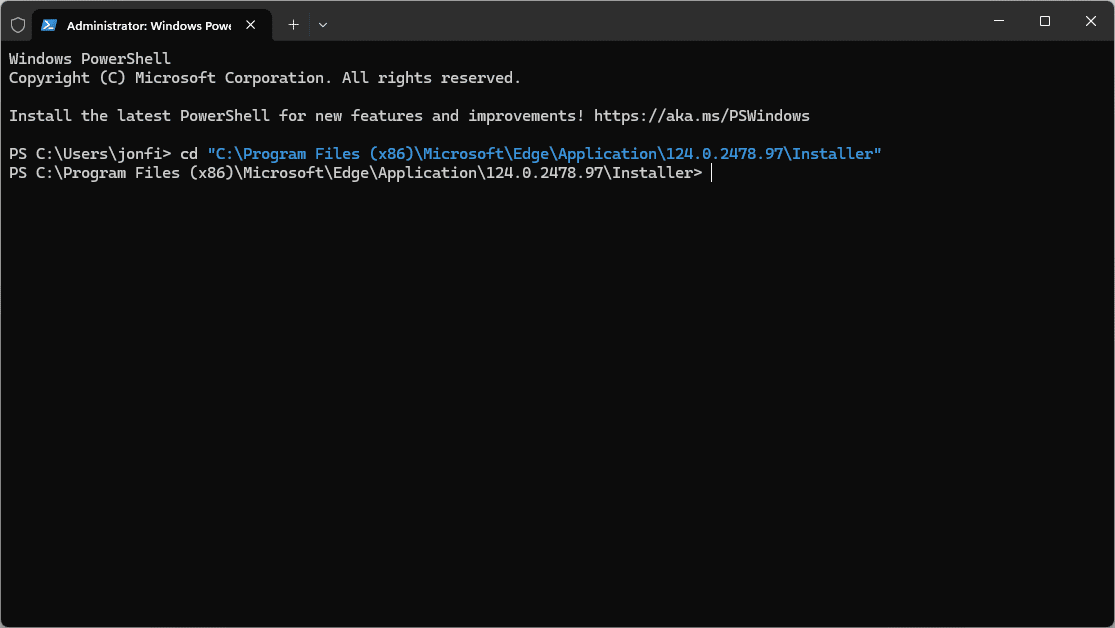Maximize the terminal window
Viewport: 1115px width, 628px height.
[1044, 21]
